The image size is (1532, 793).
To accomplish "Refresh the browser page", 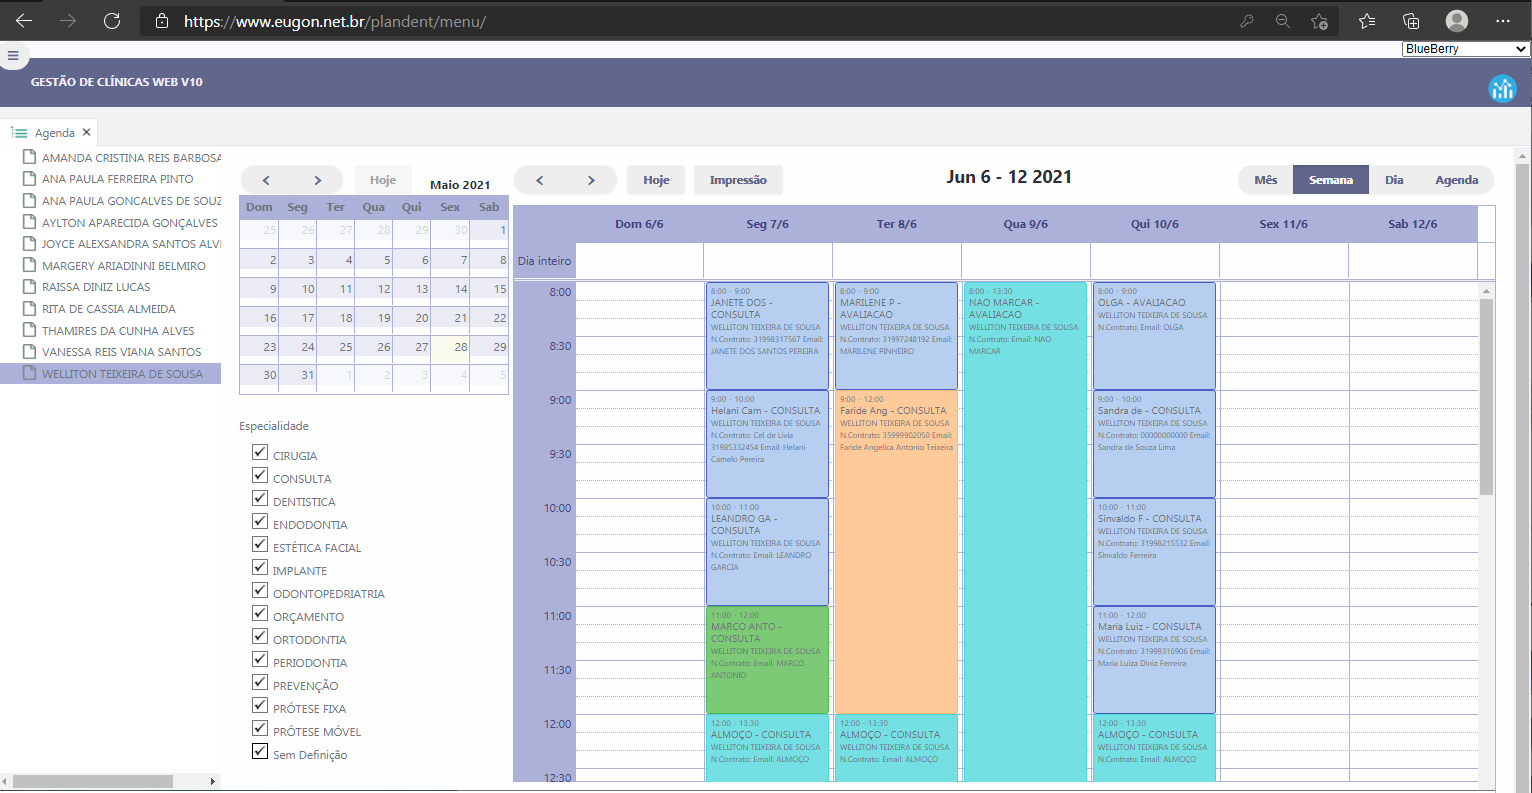I will tap(112, 21).
